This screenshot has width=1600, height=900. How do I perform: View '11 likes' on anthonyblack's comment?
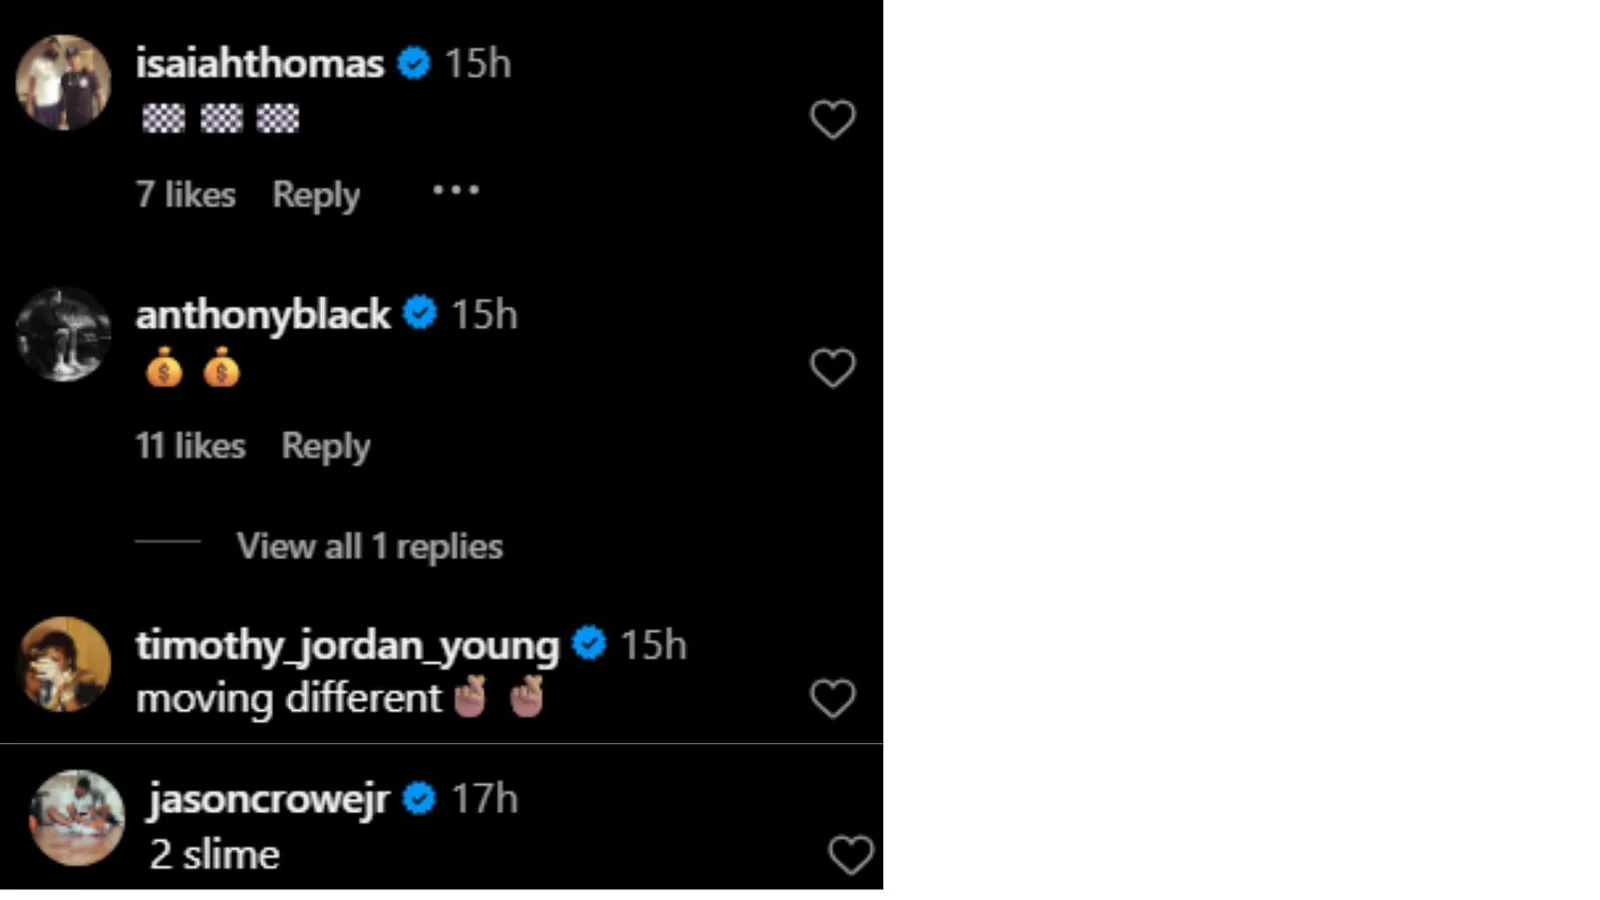[190, 445]
